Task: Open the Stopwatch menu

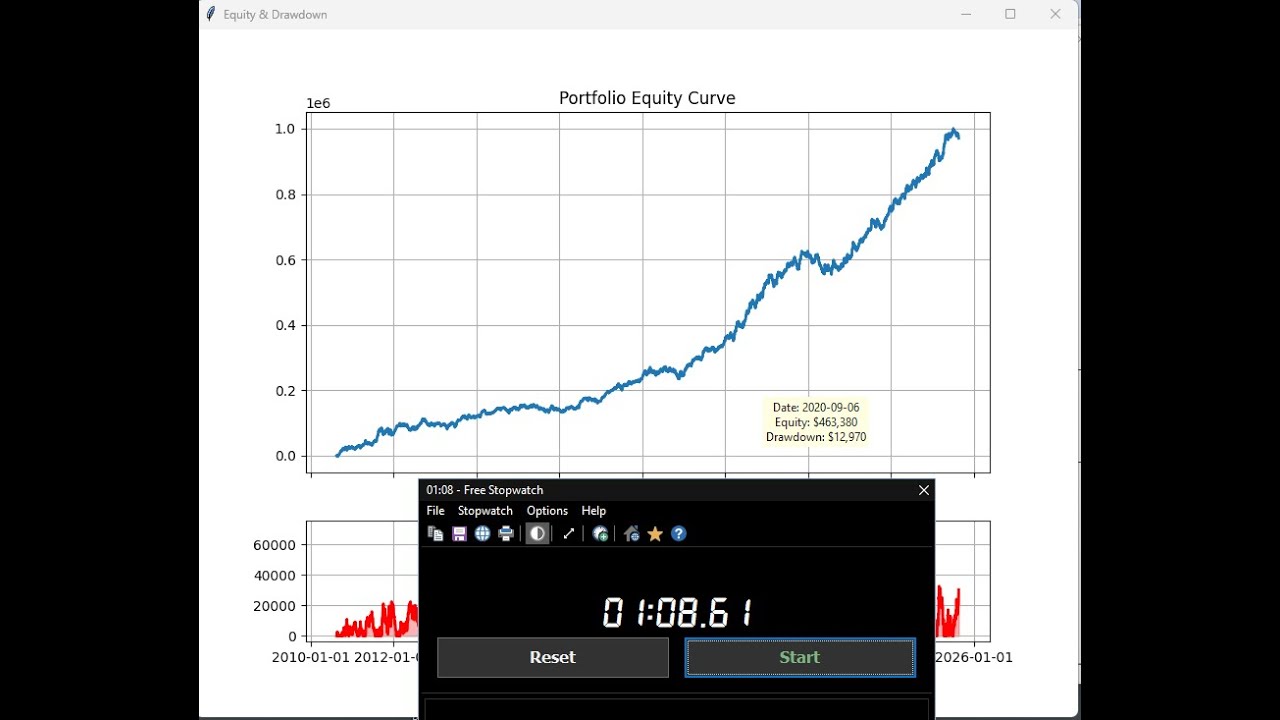Action: tap(485, 511)
